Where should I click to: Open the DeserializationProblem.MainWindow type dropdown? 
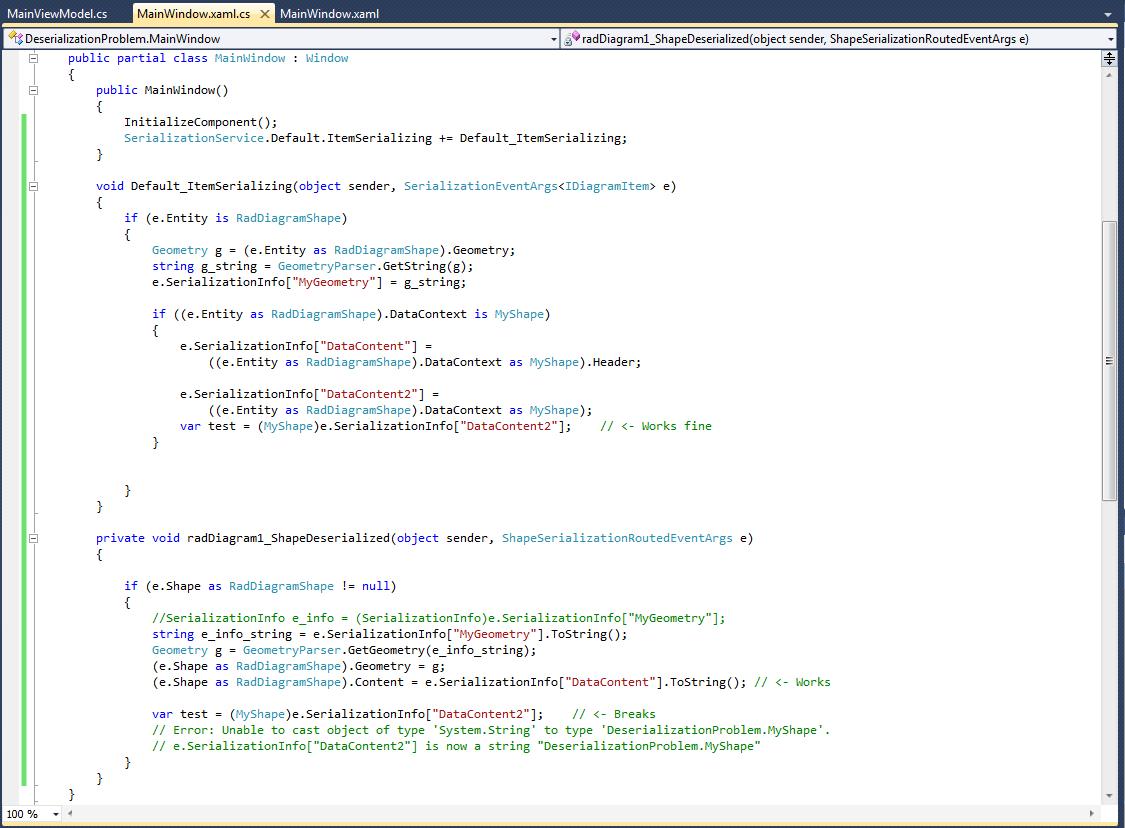(x=553, y=39)
